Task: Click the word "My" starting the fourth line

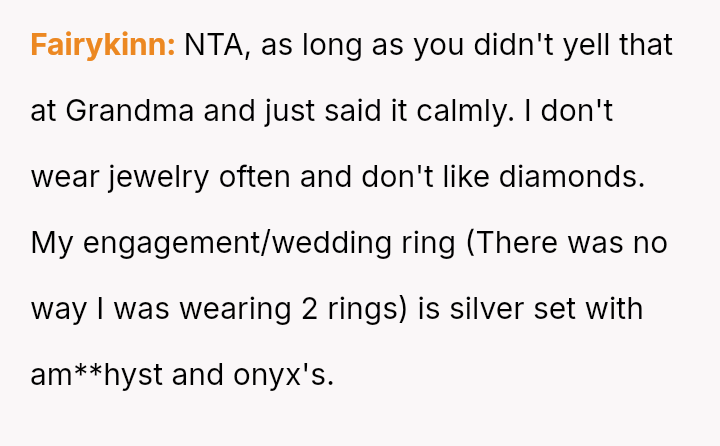Action: click(x=48, y=244)
